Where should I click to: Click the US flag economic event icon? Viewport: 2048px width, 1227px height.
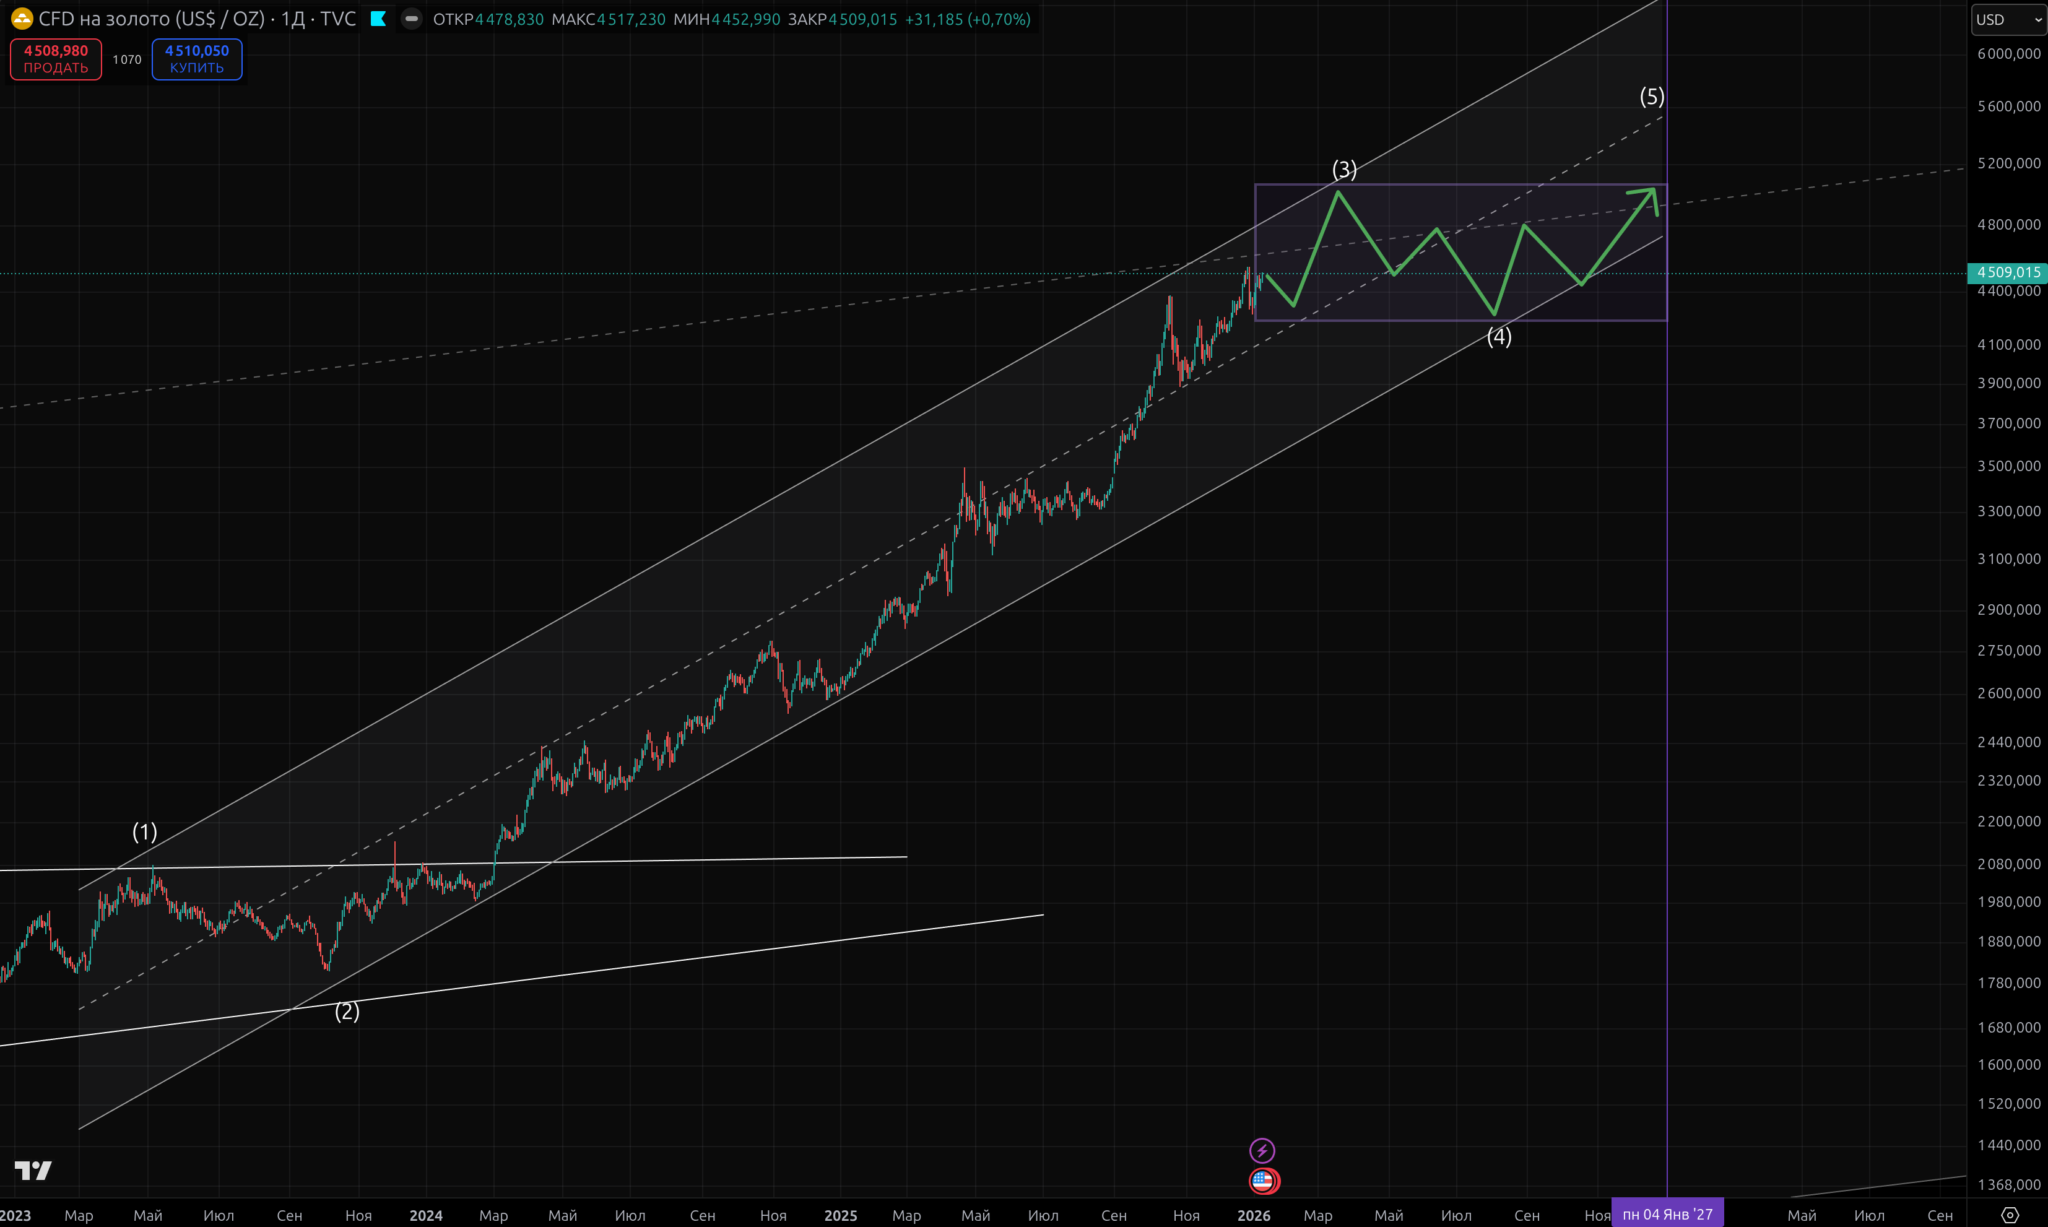[x=1263, y=1181]
